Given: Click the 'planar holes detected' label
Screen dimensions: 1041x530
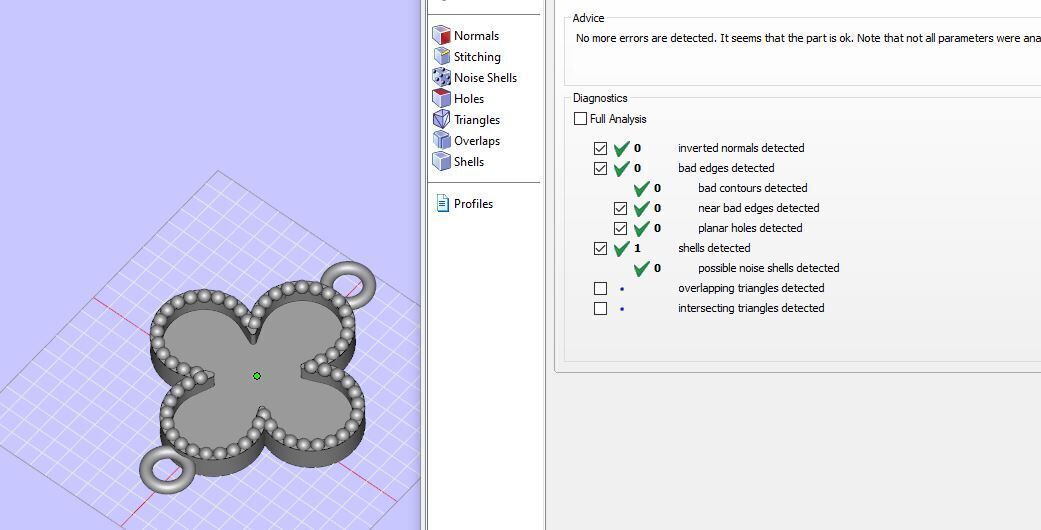Looking at the screenshot, I should 750,228.
